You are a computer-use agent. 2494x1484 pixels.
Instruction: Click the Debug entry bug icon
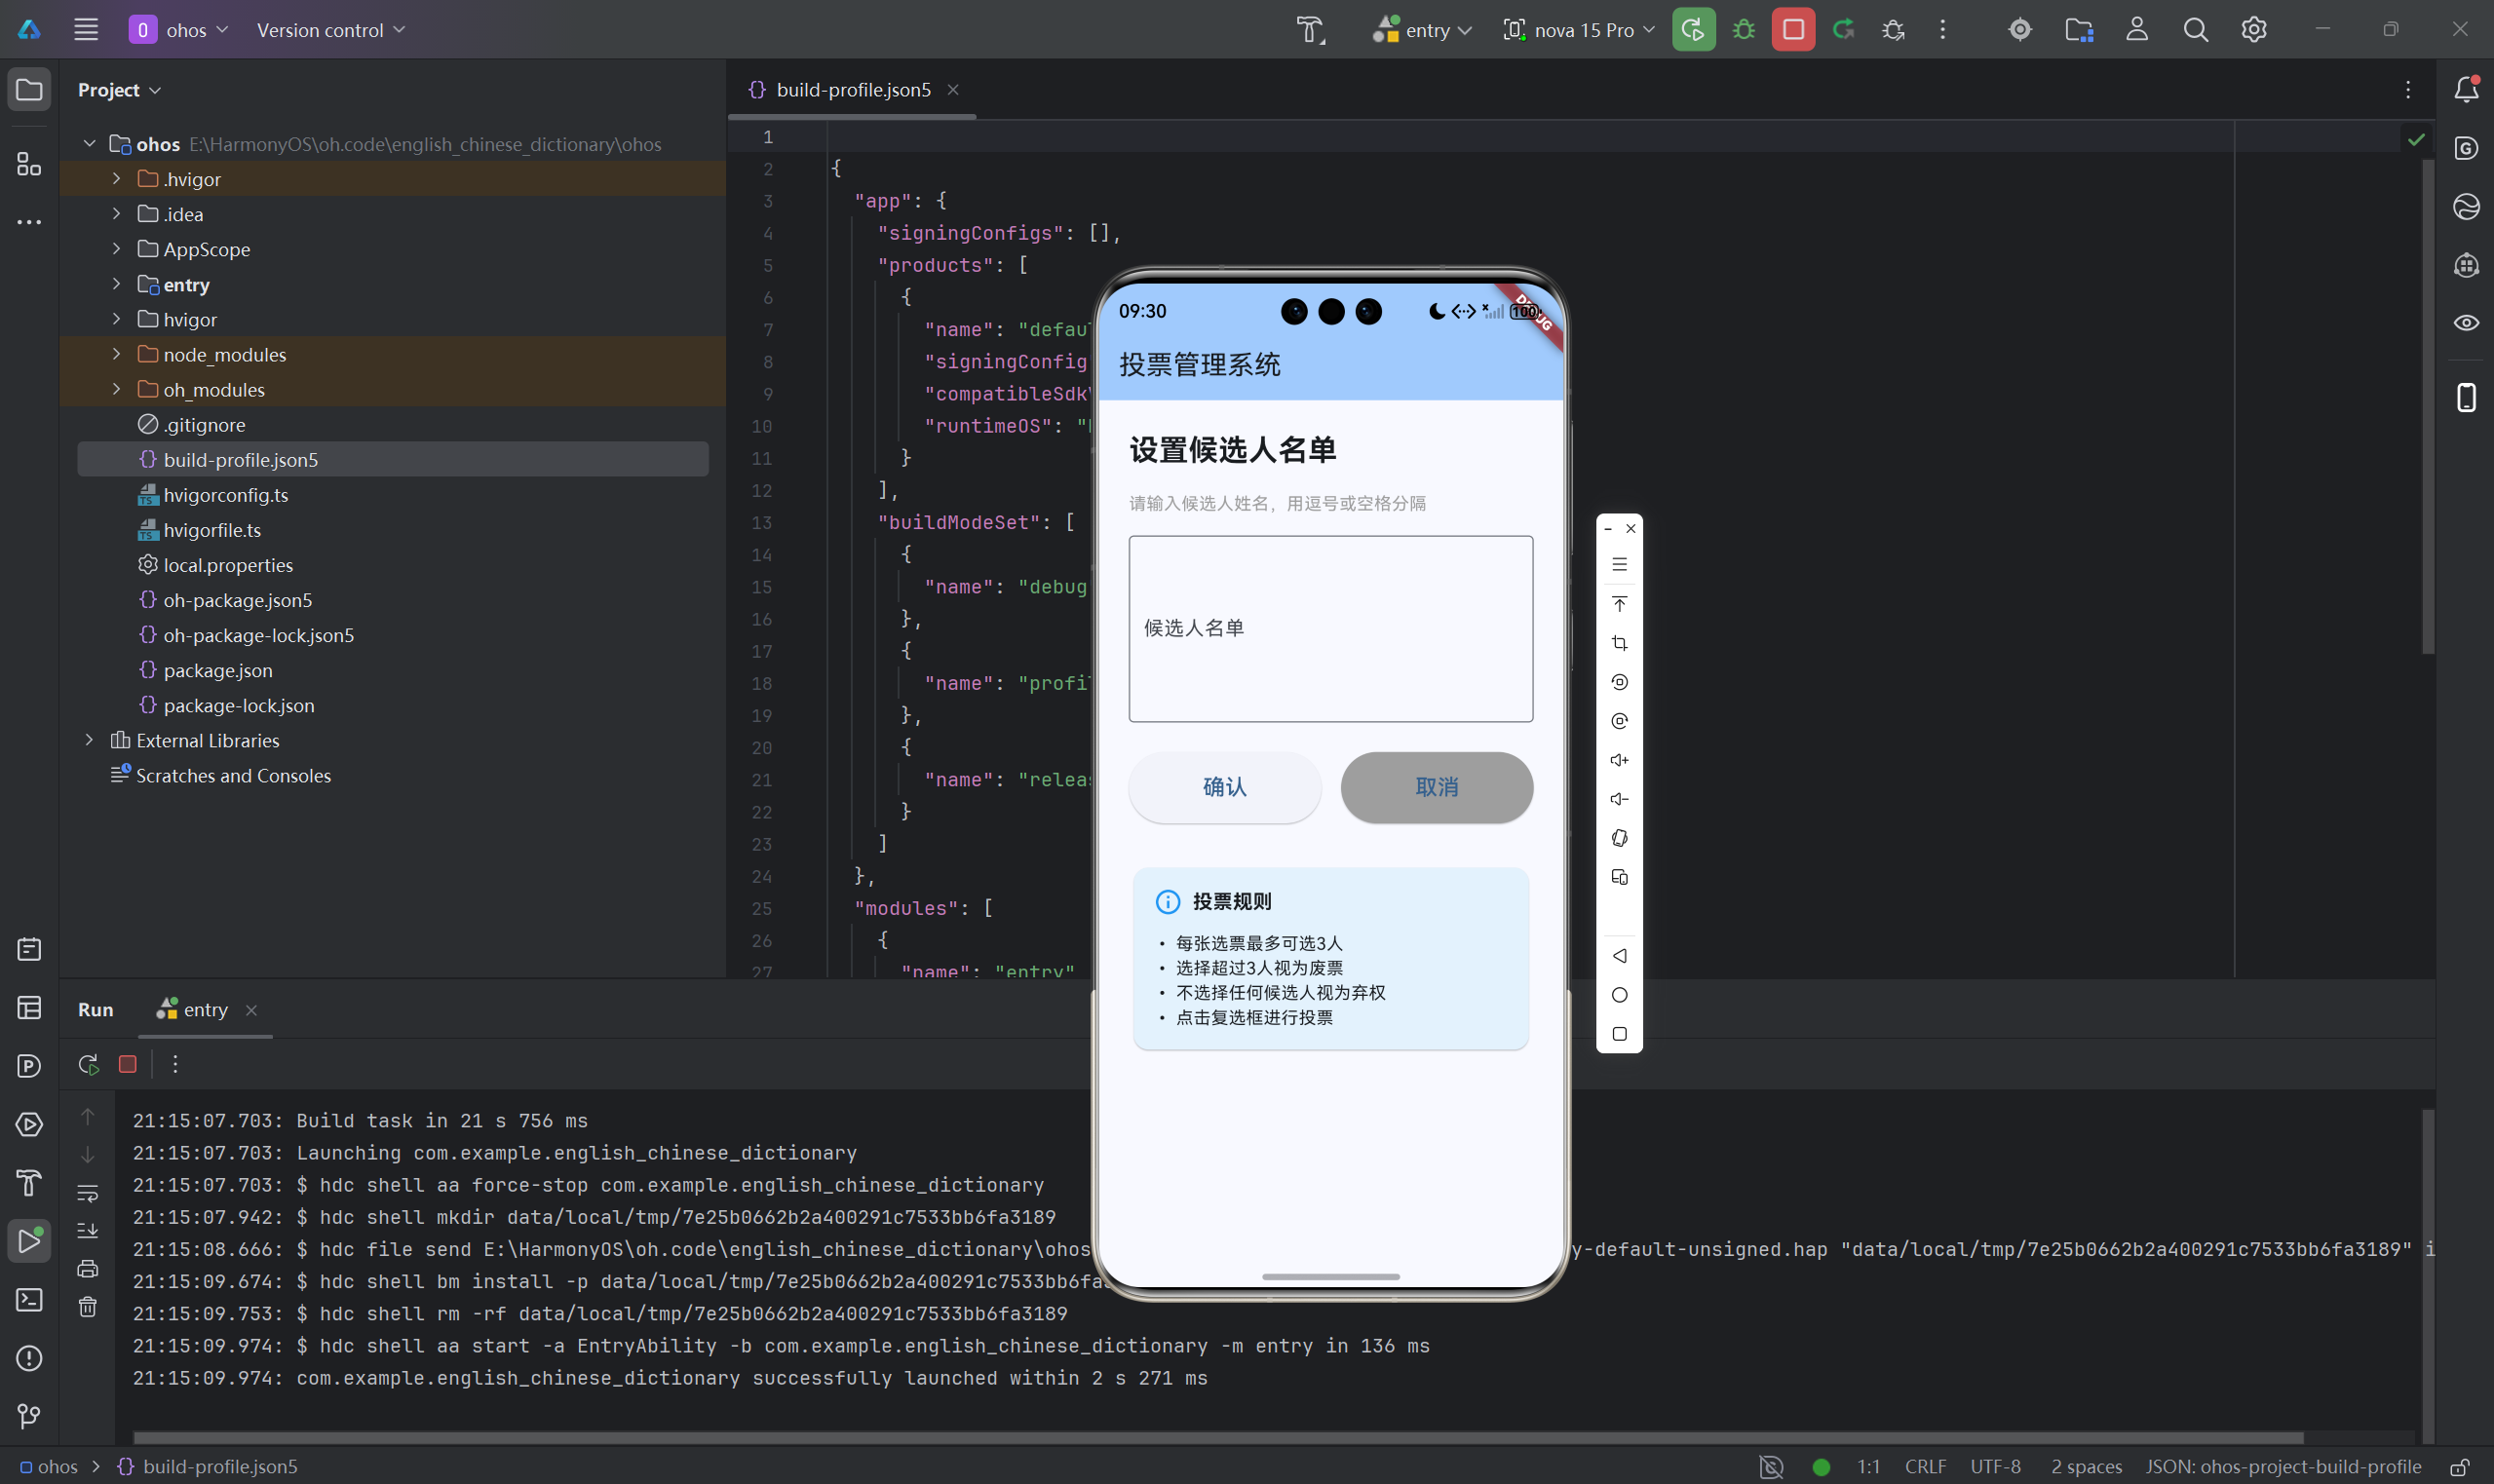click(1743, 30)
